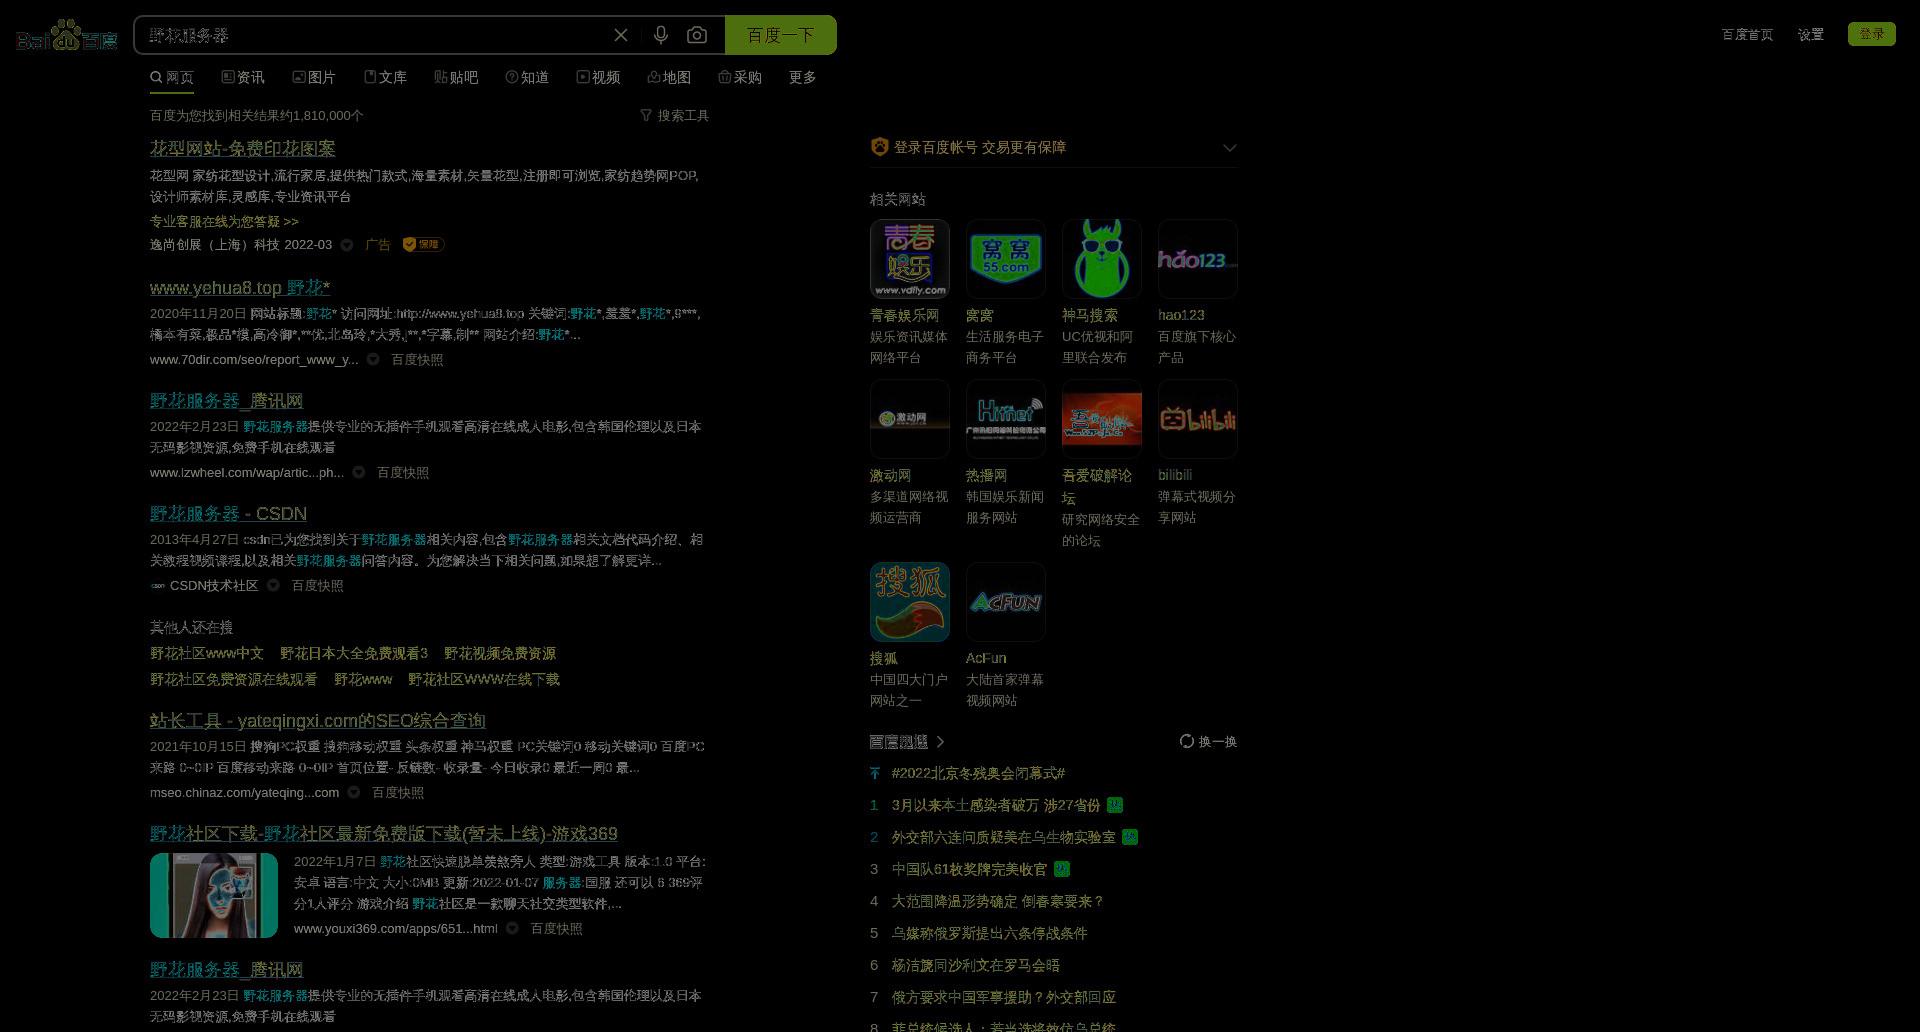Open the 更多 tab menu
Viewport: 1920px width, 1032px height.
(802, 77)
